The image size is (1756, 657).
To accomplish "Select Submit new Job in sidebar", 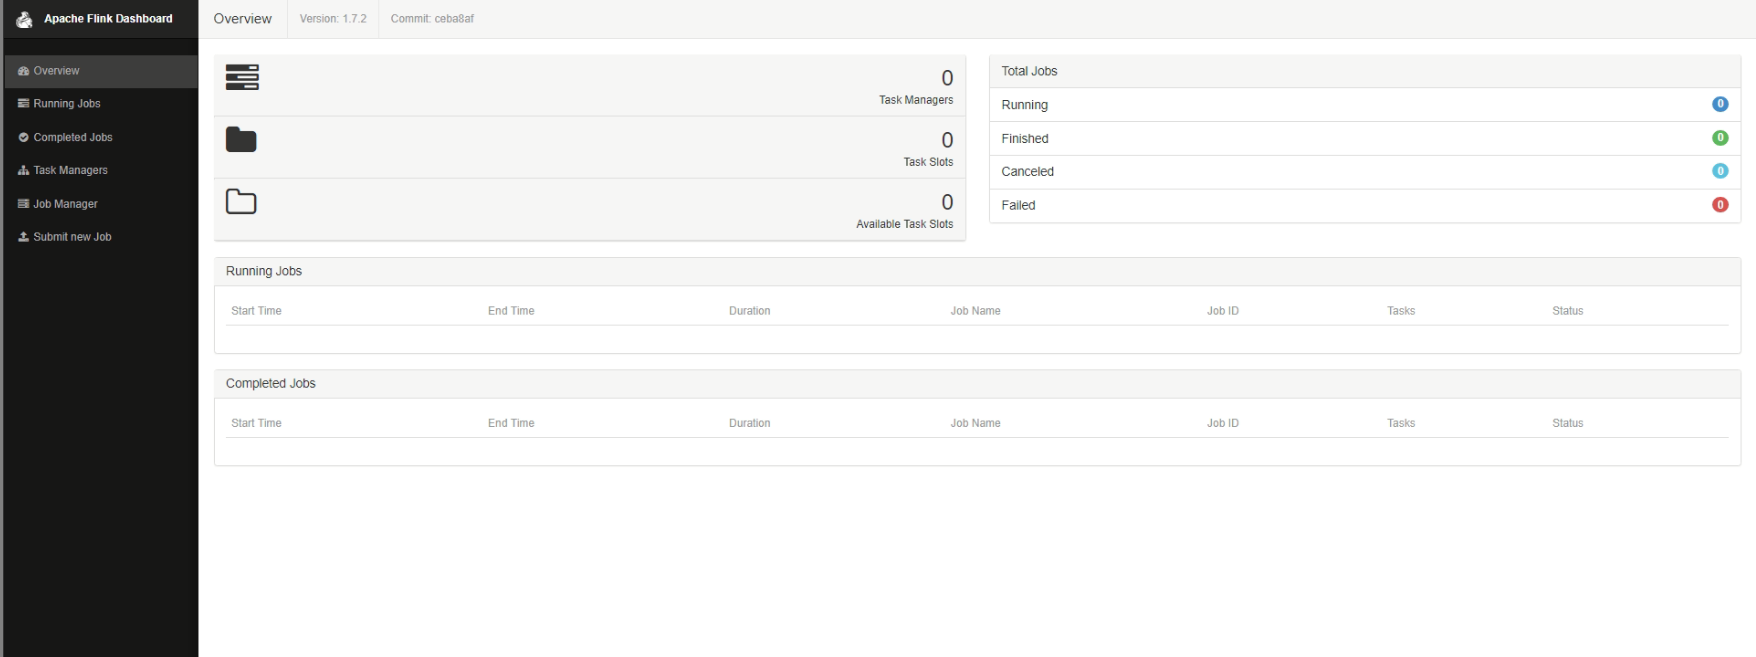I will (x=100, y=237).
